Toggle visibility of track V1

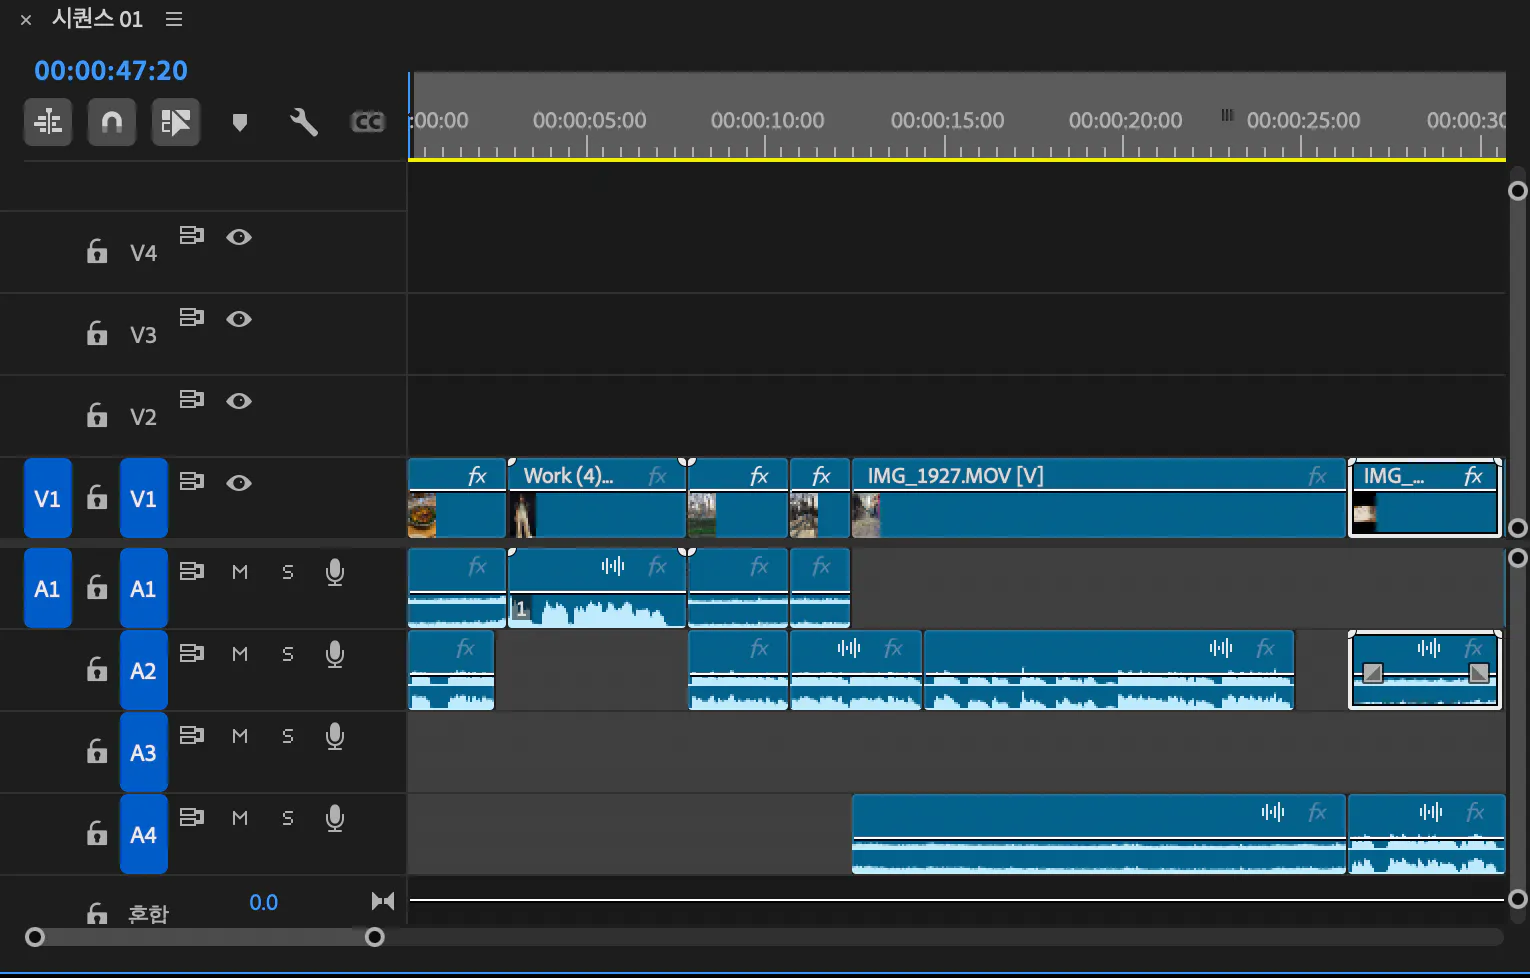coord(238,483)
